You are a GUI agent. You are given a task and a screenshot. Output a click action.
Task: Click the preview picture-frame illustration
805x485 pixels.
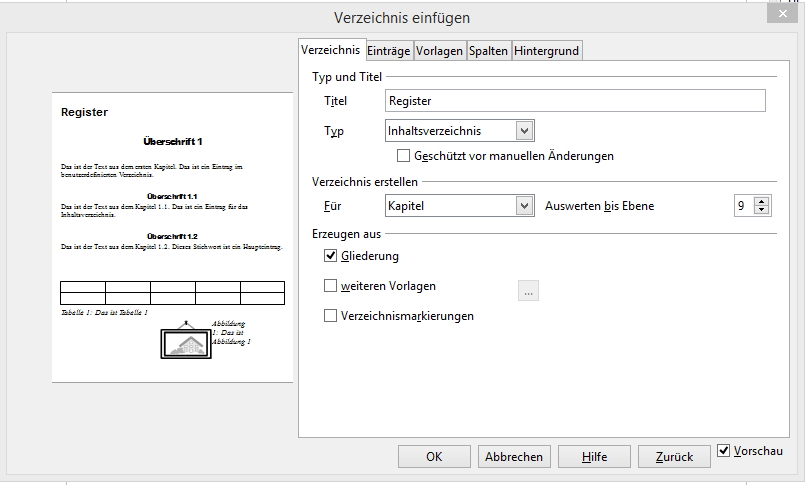click(x=186, y=340)
